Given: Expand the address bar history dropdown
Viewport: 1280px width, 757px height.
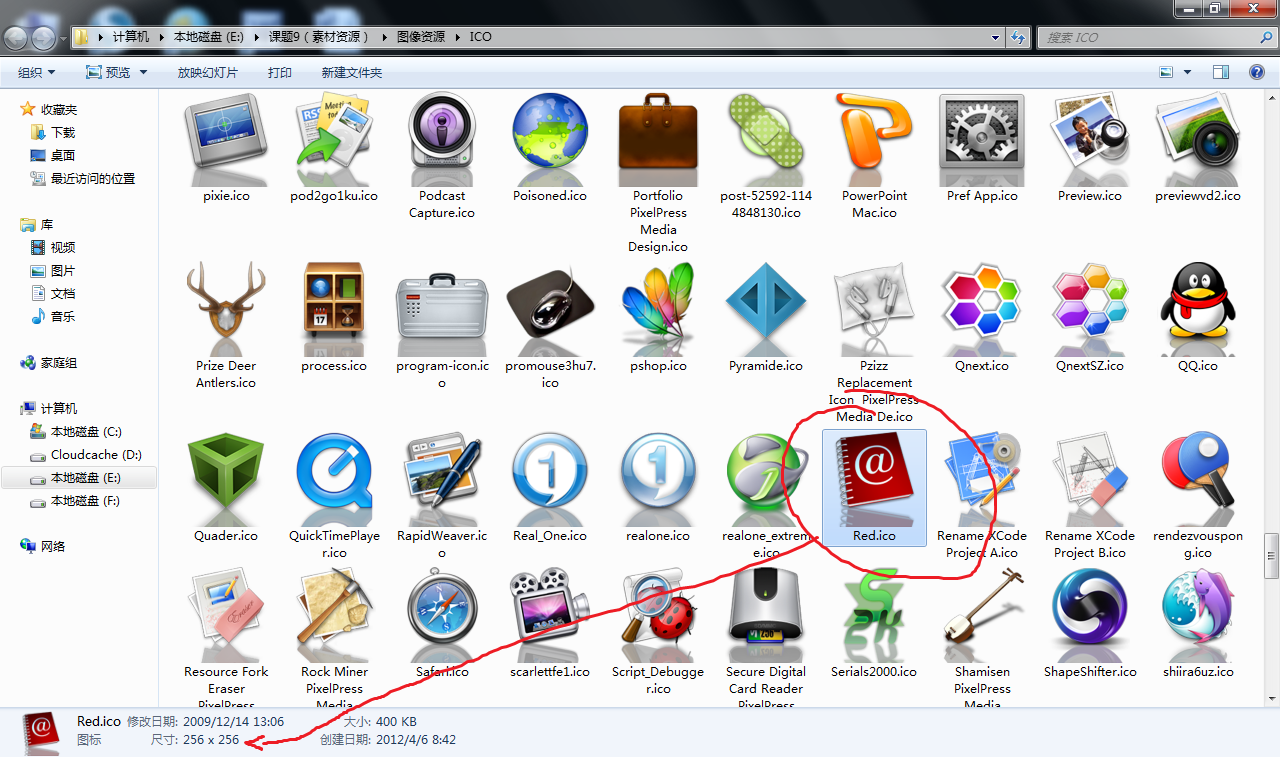Looking at the screenshot, I should pos(995,37).
